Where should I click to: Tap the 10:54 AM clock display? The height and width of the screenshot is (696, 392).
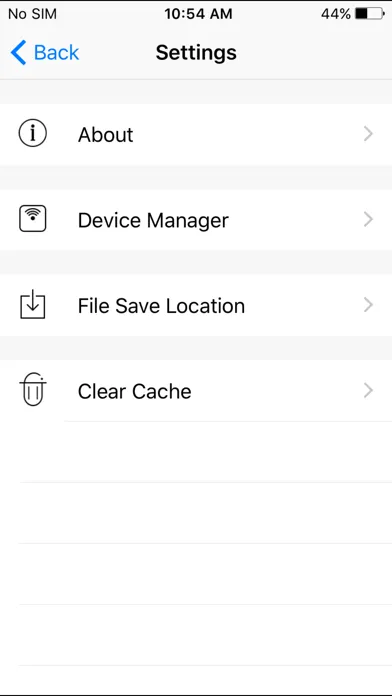click(x=198, y=14)
